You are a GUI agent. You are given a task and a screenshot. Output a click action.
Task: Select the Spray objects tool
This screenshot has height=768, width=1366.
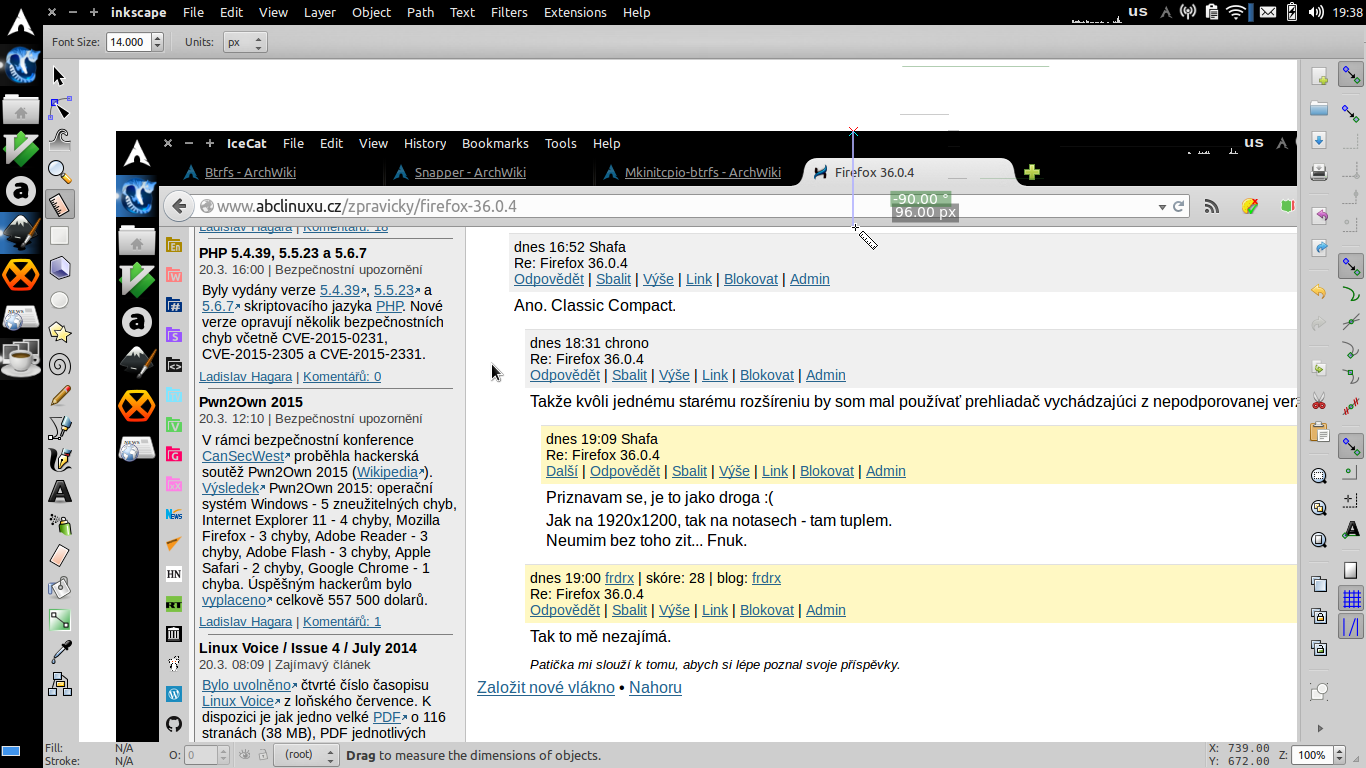[x=59, y=524]
